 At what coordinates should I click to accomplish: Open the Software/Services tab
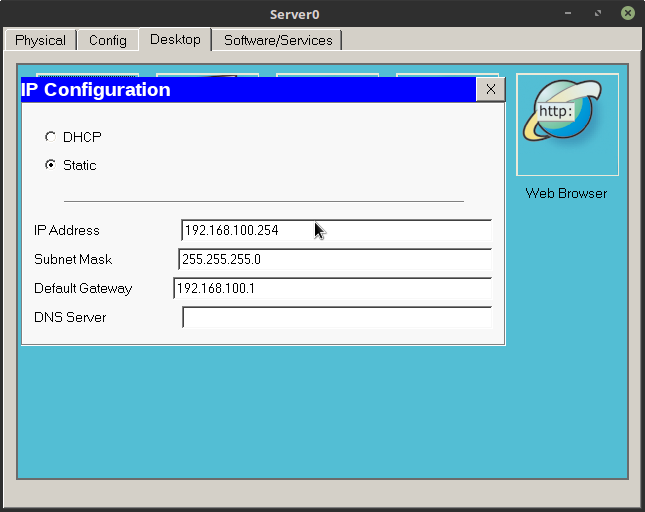[278, 40]
